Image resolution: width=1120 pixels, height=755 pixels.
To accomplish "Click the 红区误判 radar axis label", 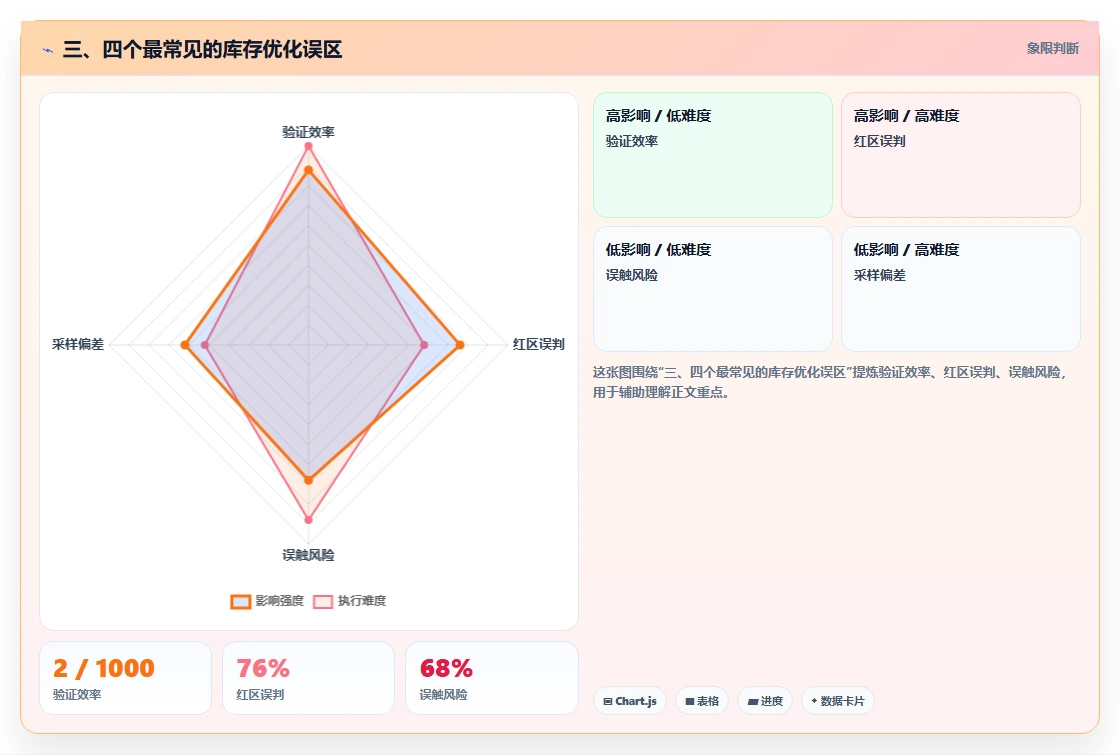I will 539,344.
